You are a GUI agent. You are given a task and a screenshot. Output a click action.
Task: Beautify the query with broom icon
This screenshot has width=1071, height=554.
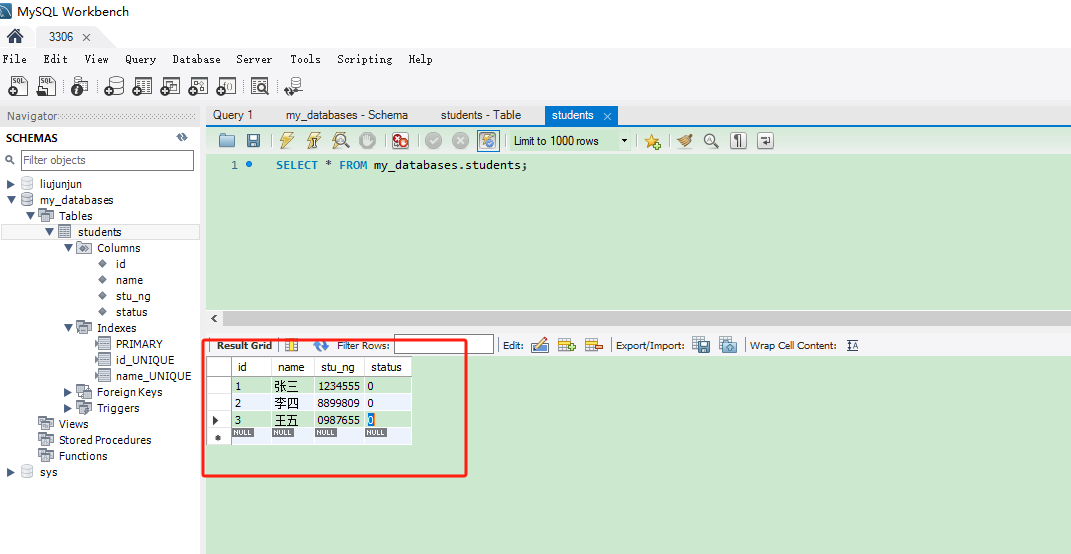[x=685, y=141]
